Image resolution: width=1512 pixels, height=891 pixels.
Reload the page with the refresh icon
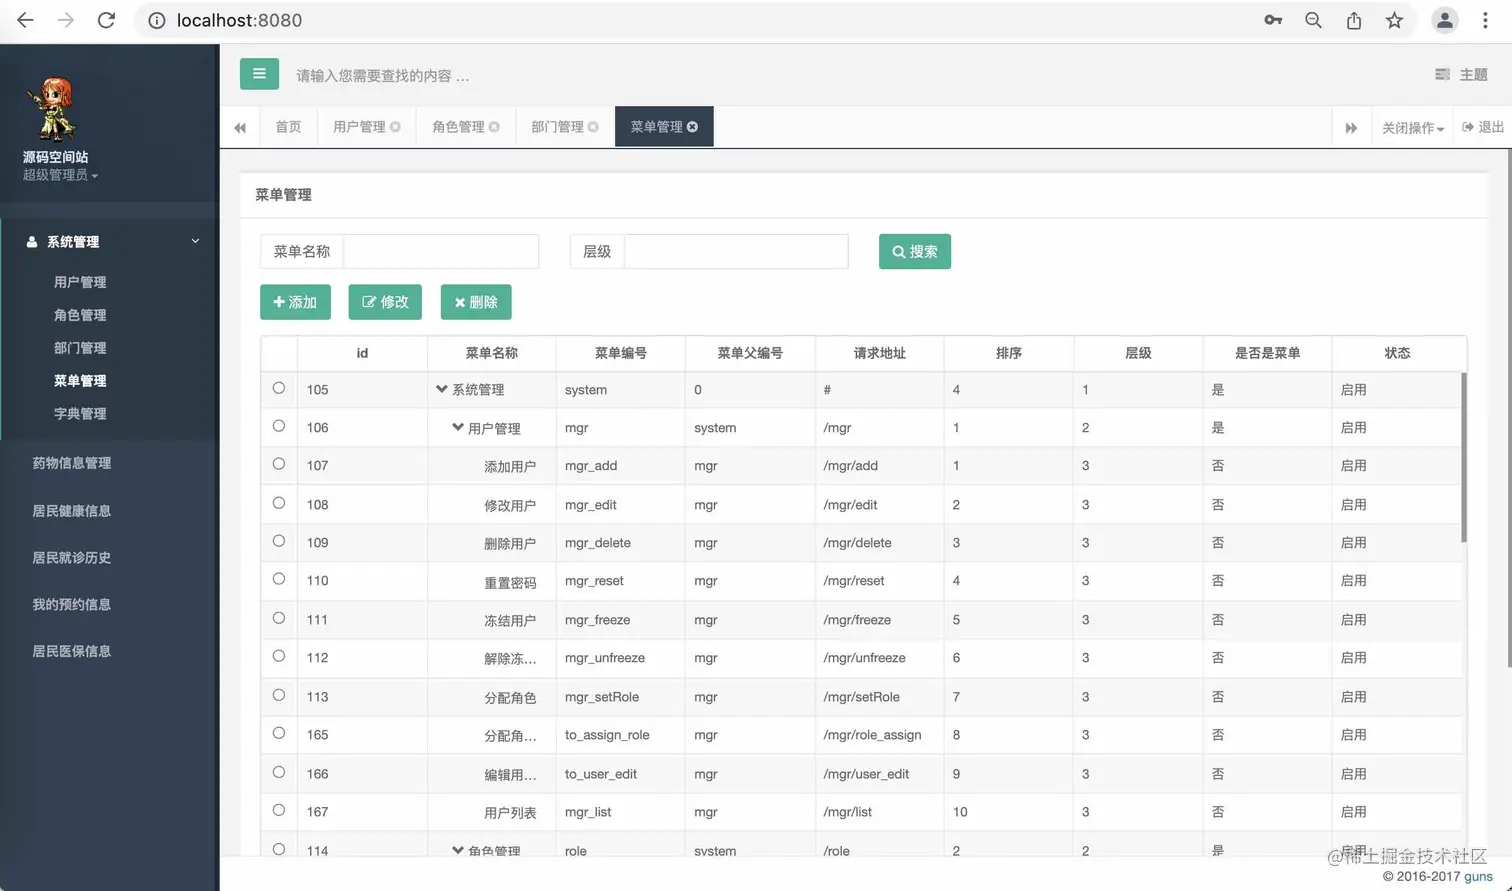[106, 20]
